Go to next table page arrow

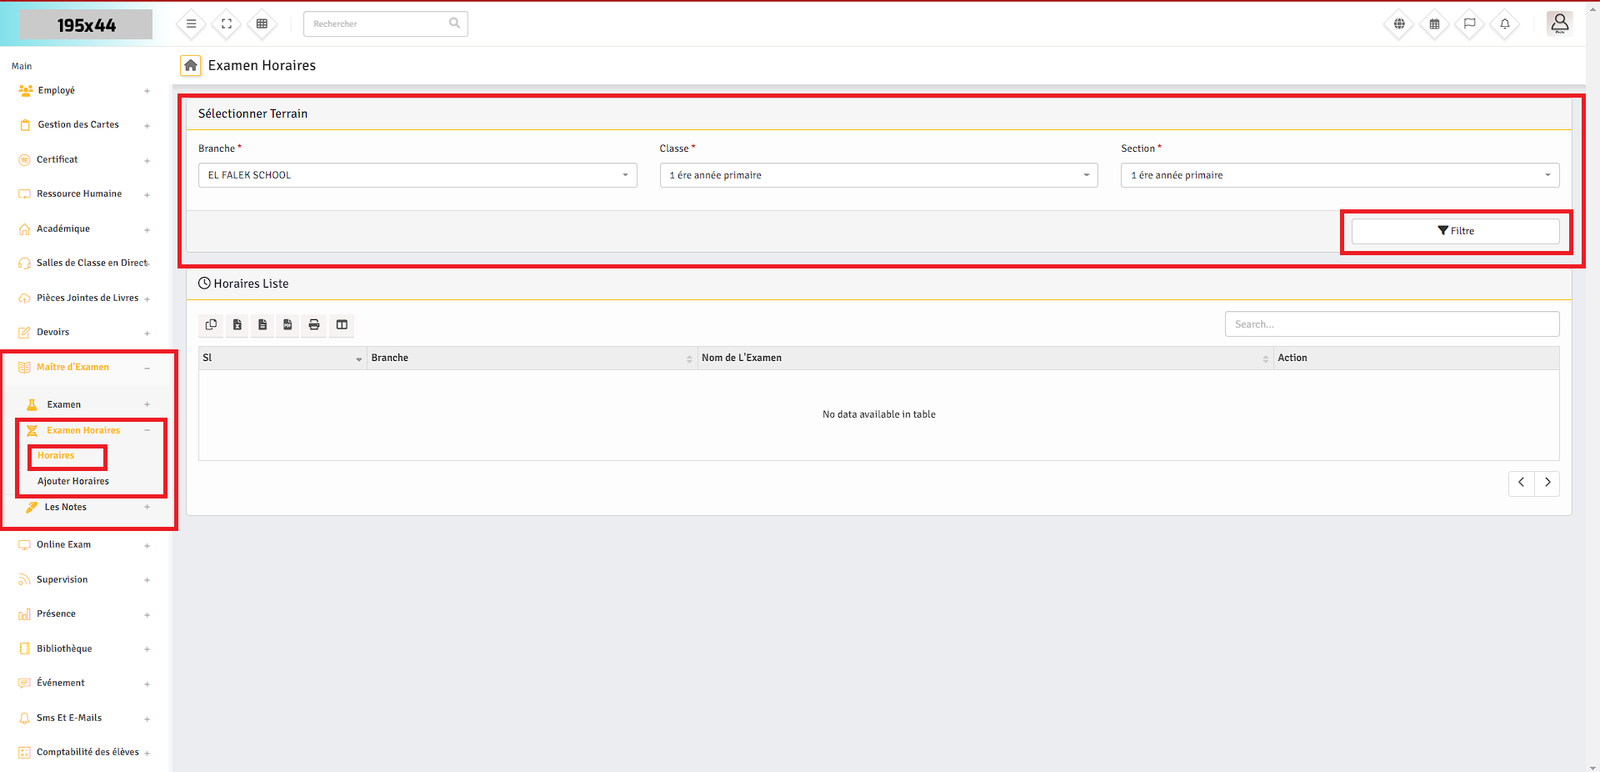1547,483
